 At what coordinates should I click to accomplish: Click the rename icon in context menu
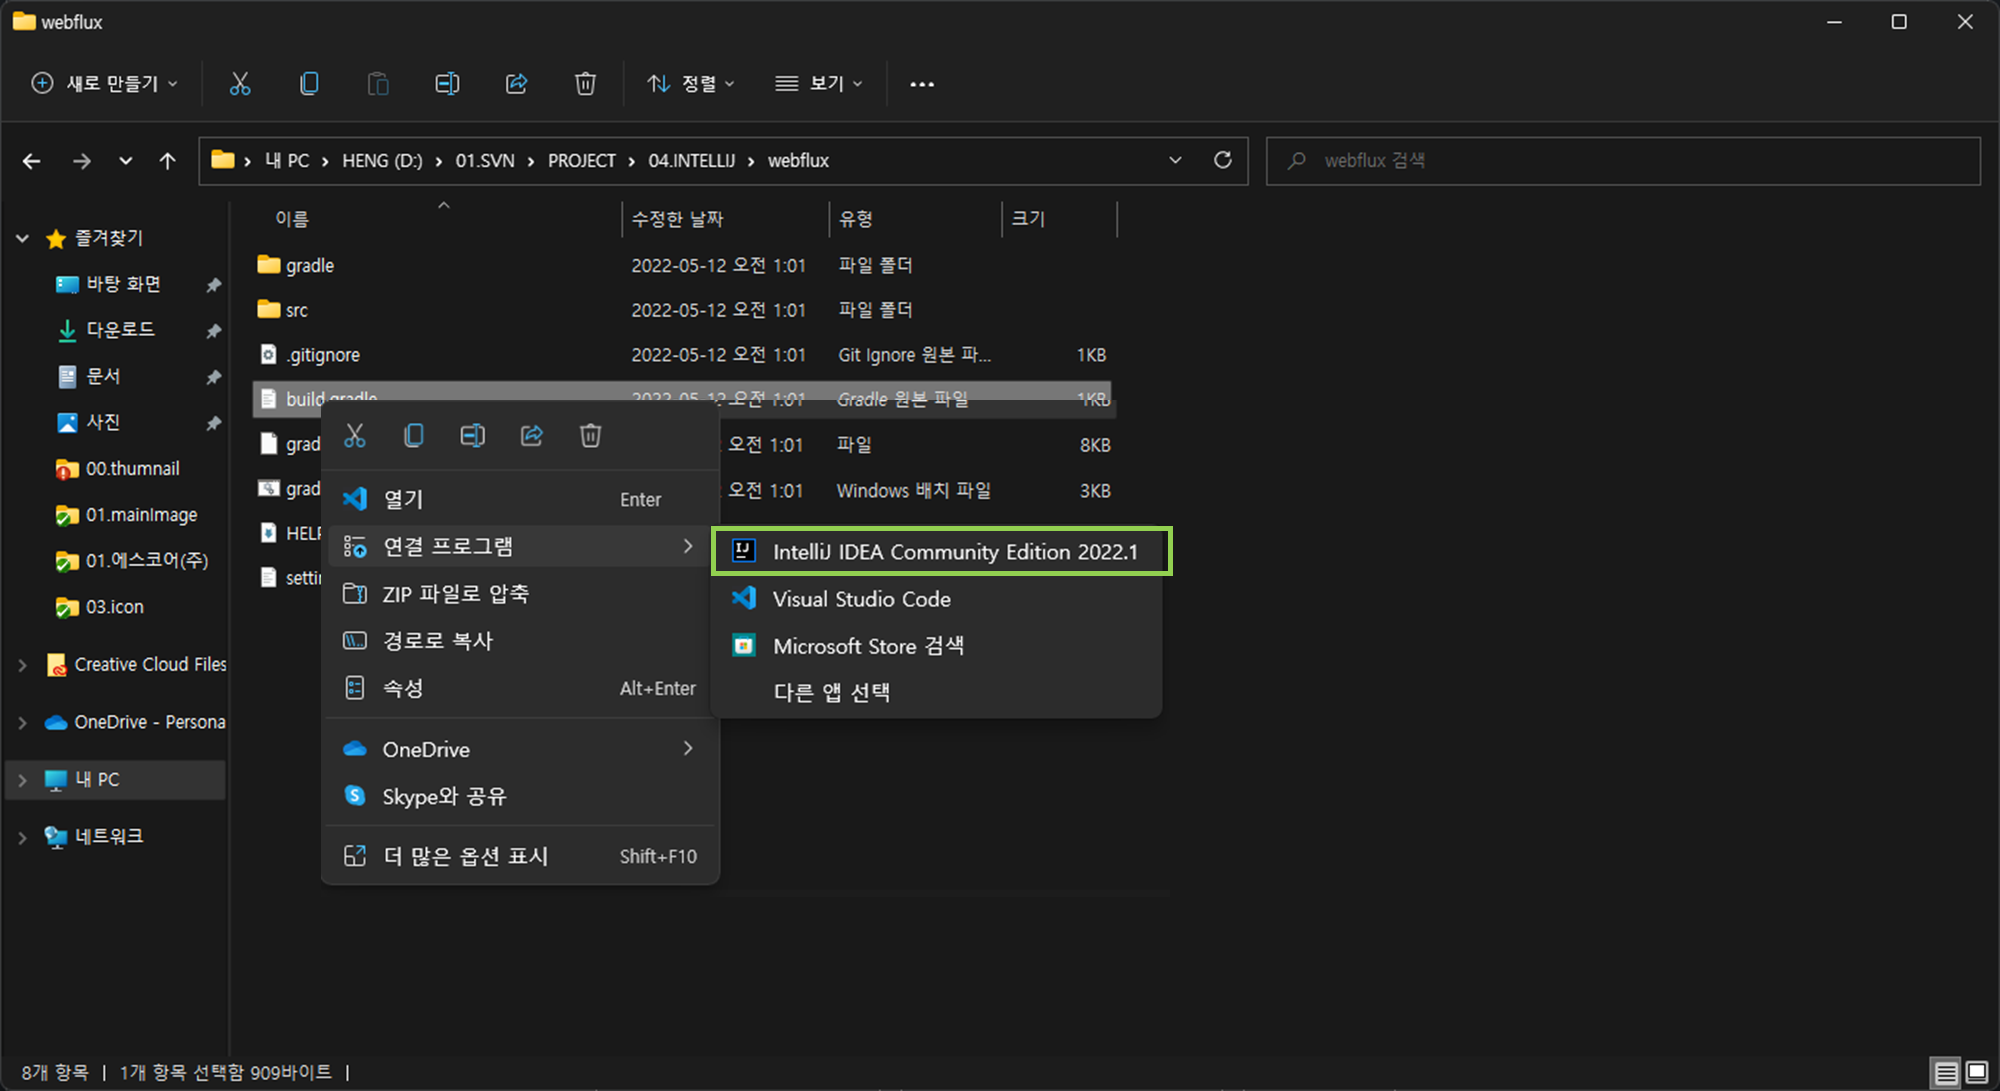[472, 435]
